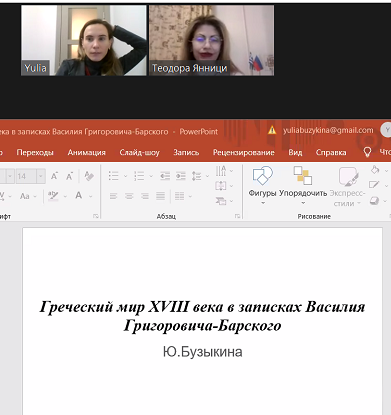
Task: Switch to the Вид tab
Action: (x=295, y=152)
